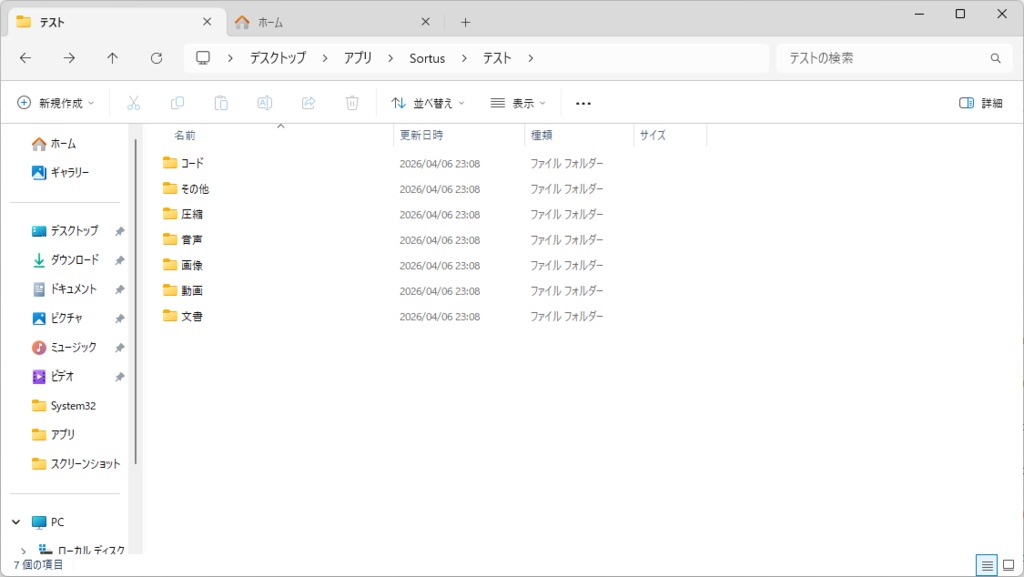Image resolution: width=1024 pixels, height=577 pixels.
Task: Select the コード folder
Action: point(183,163)
